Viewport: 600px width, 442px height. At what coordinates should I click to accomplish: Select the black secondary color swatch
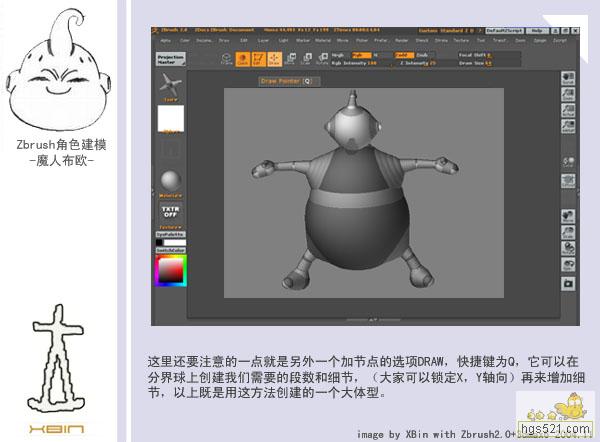coord(159,243)
